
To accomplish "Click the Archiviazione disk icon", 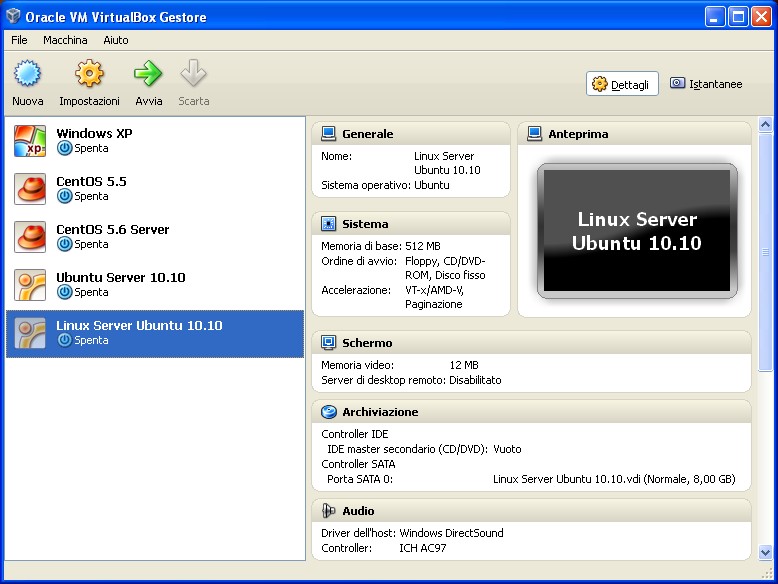I will click(x=328, y=412).
